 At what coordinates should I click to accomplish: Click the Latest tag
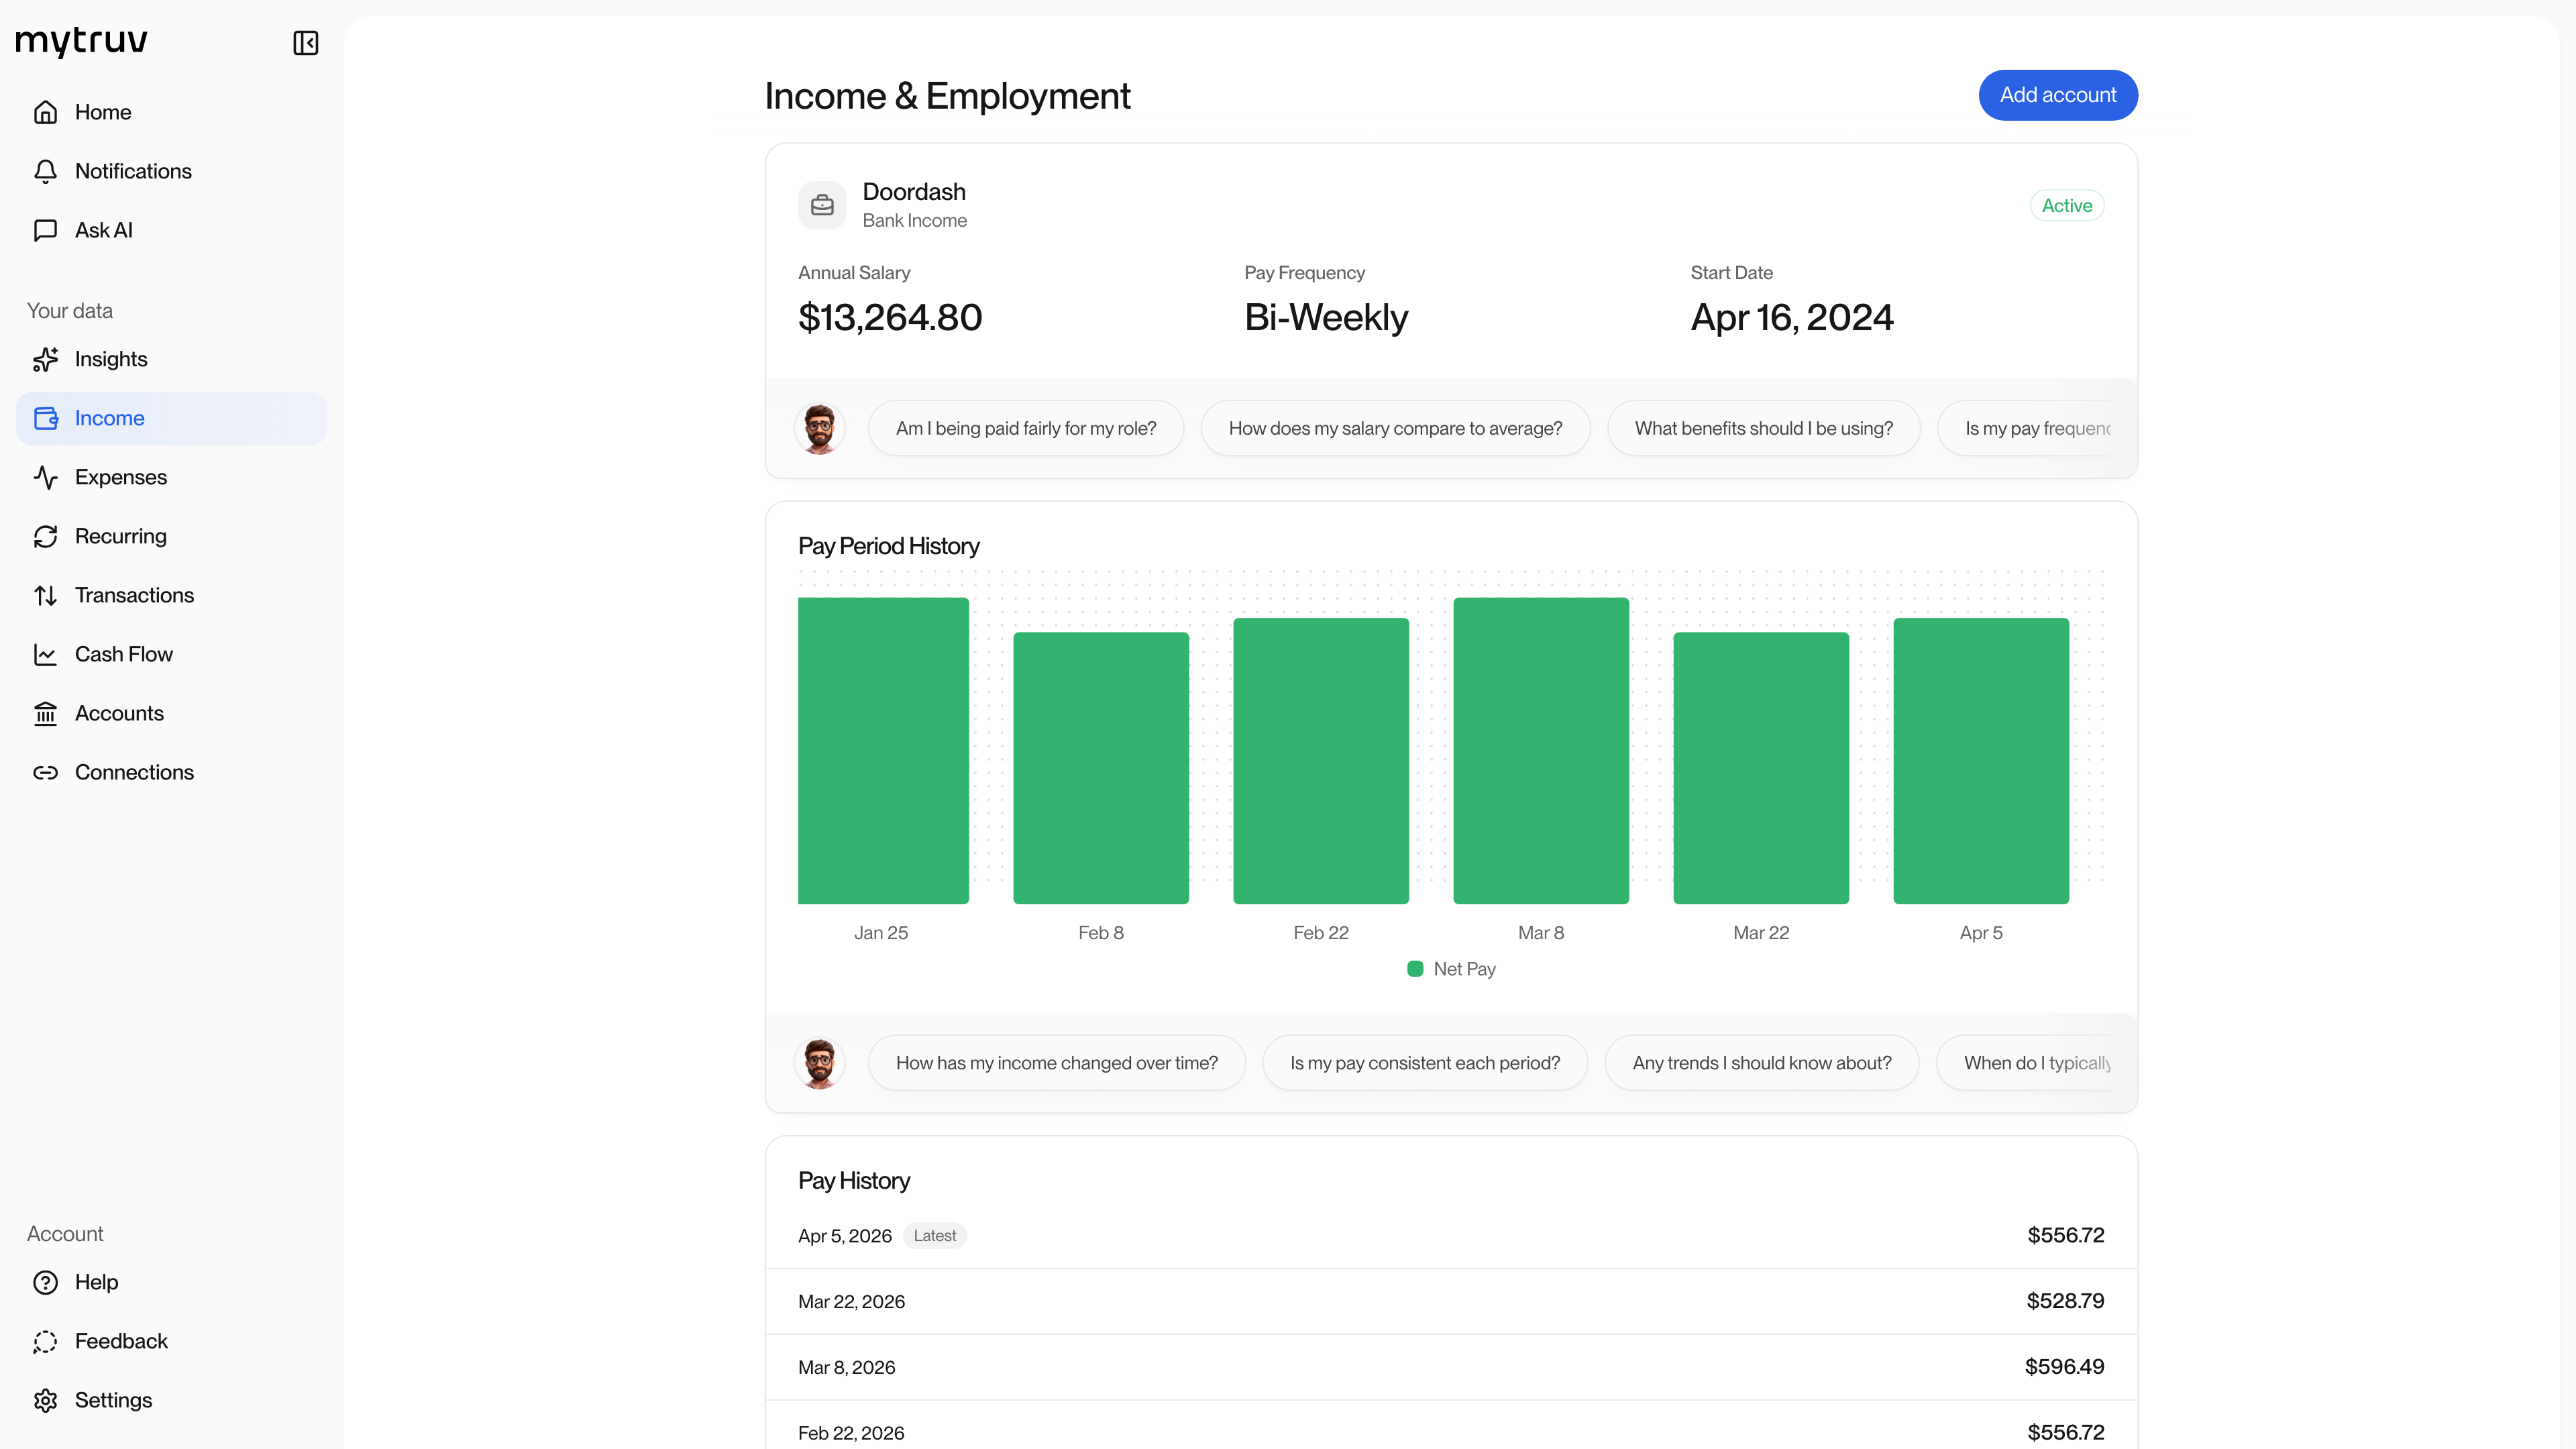pyautogui.click(x=934, y=1236)
